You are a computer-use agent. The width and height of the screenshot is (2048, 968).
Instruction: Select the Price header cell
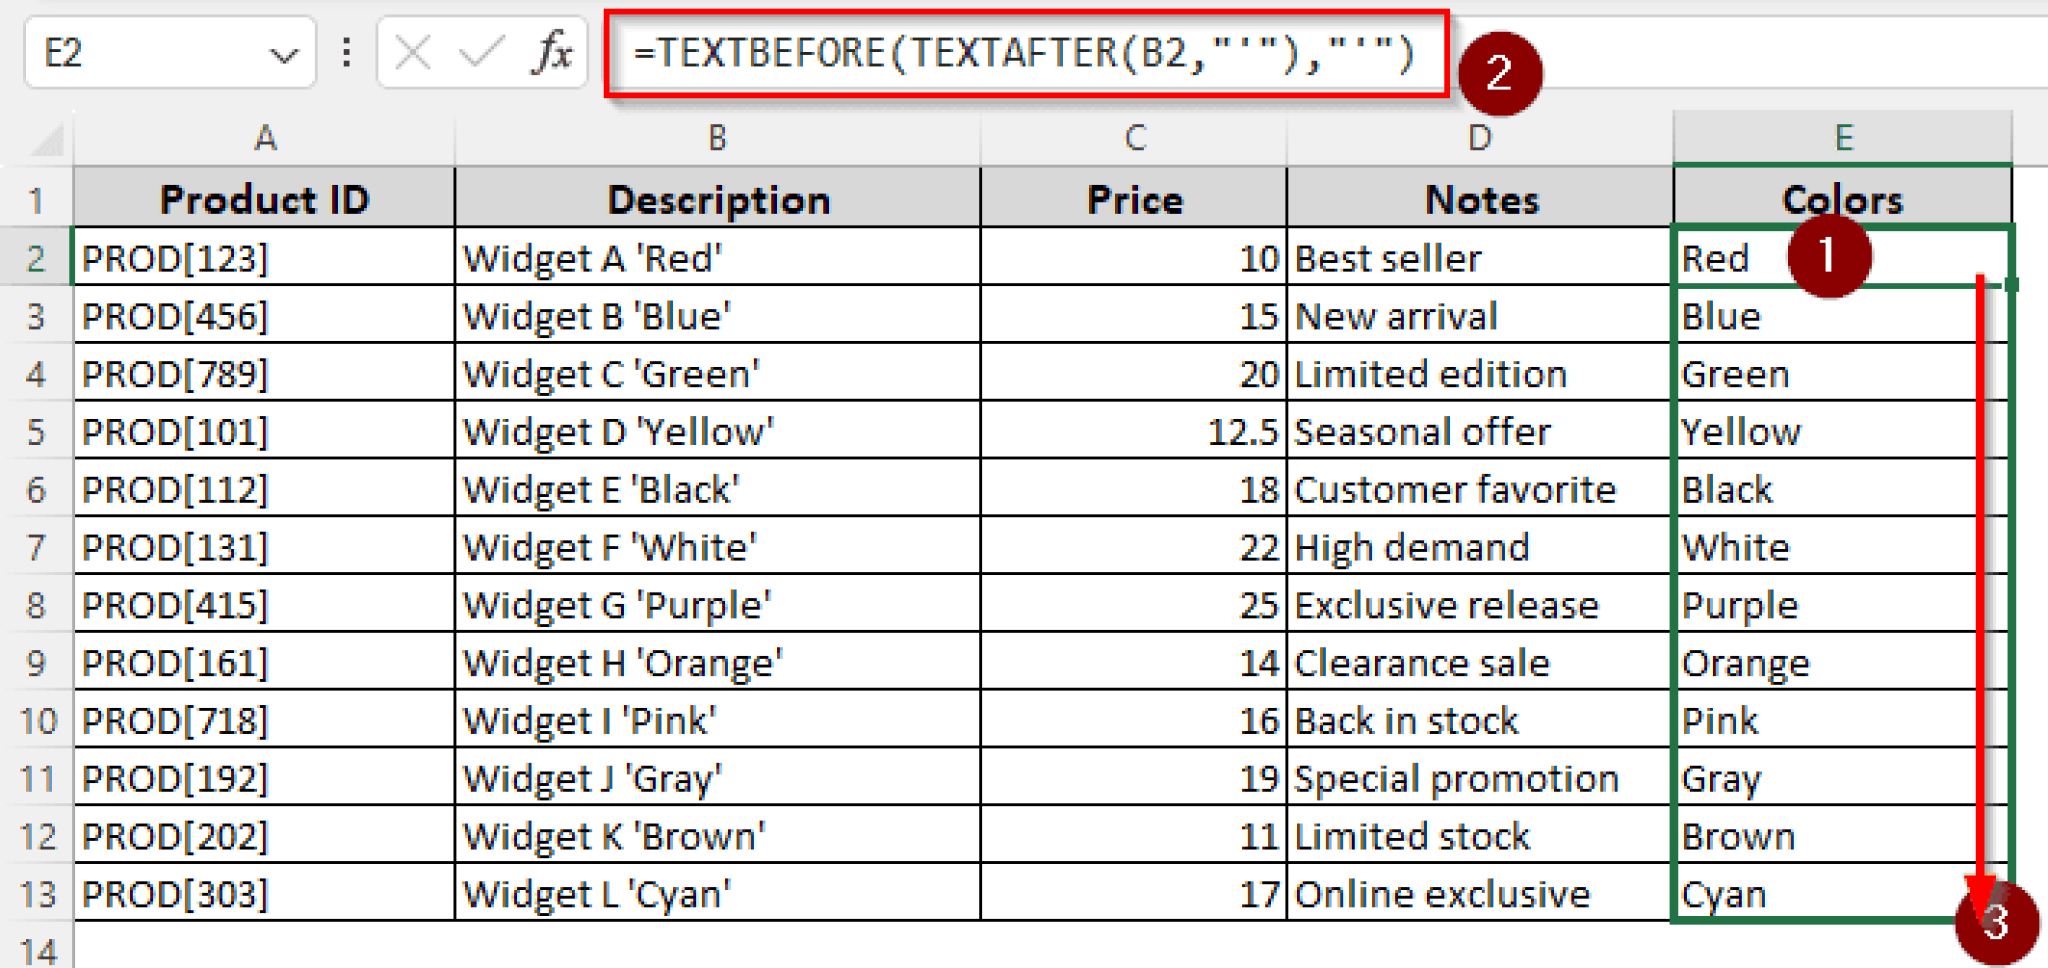point(1133,199)
